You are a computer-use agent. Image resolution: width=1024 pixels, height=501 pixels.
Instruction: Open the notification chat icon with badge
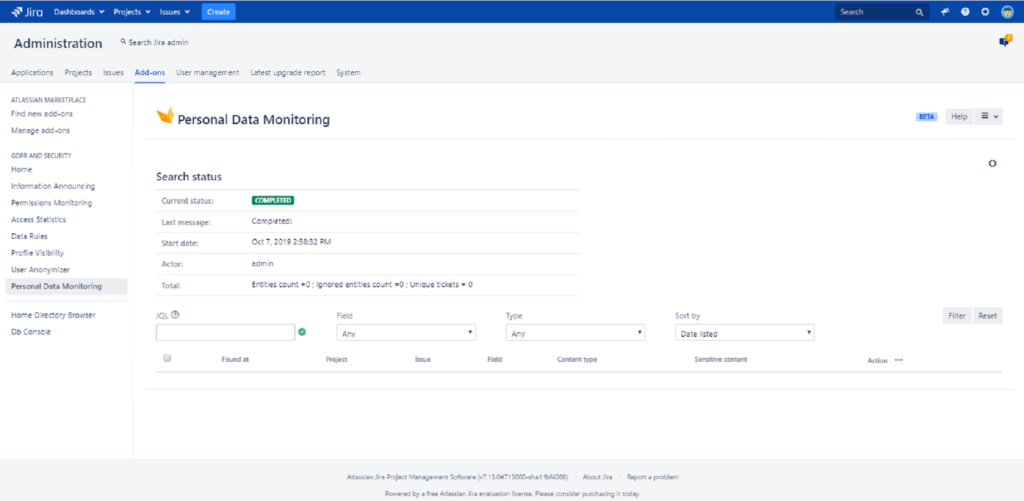click(x=1004, y=41)
